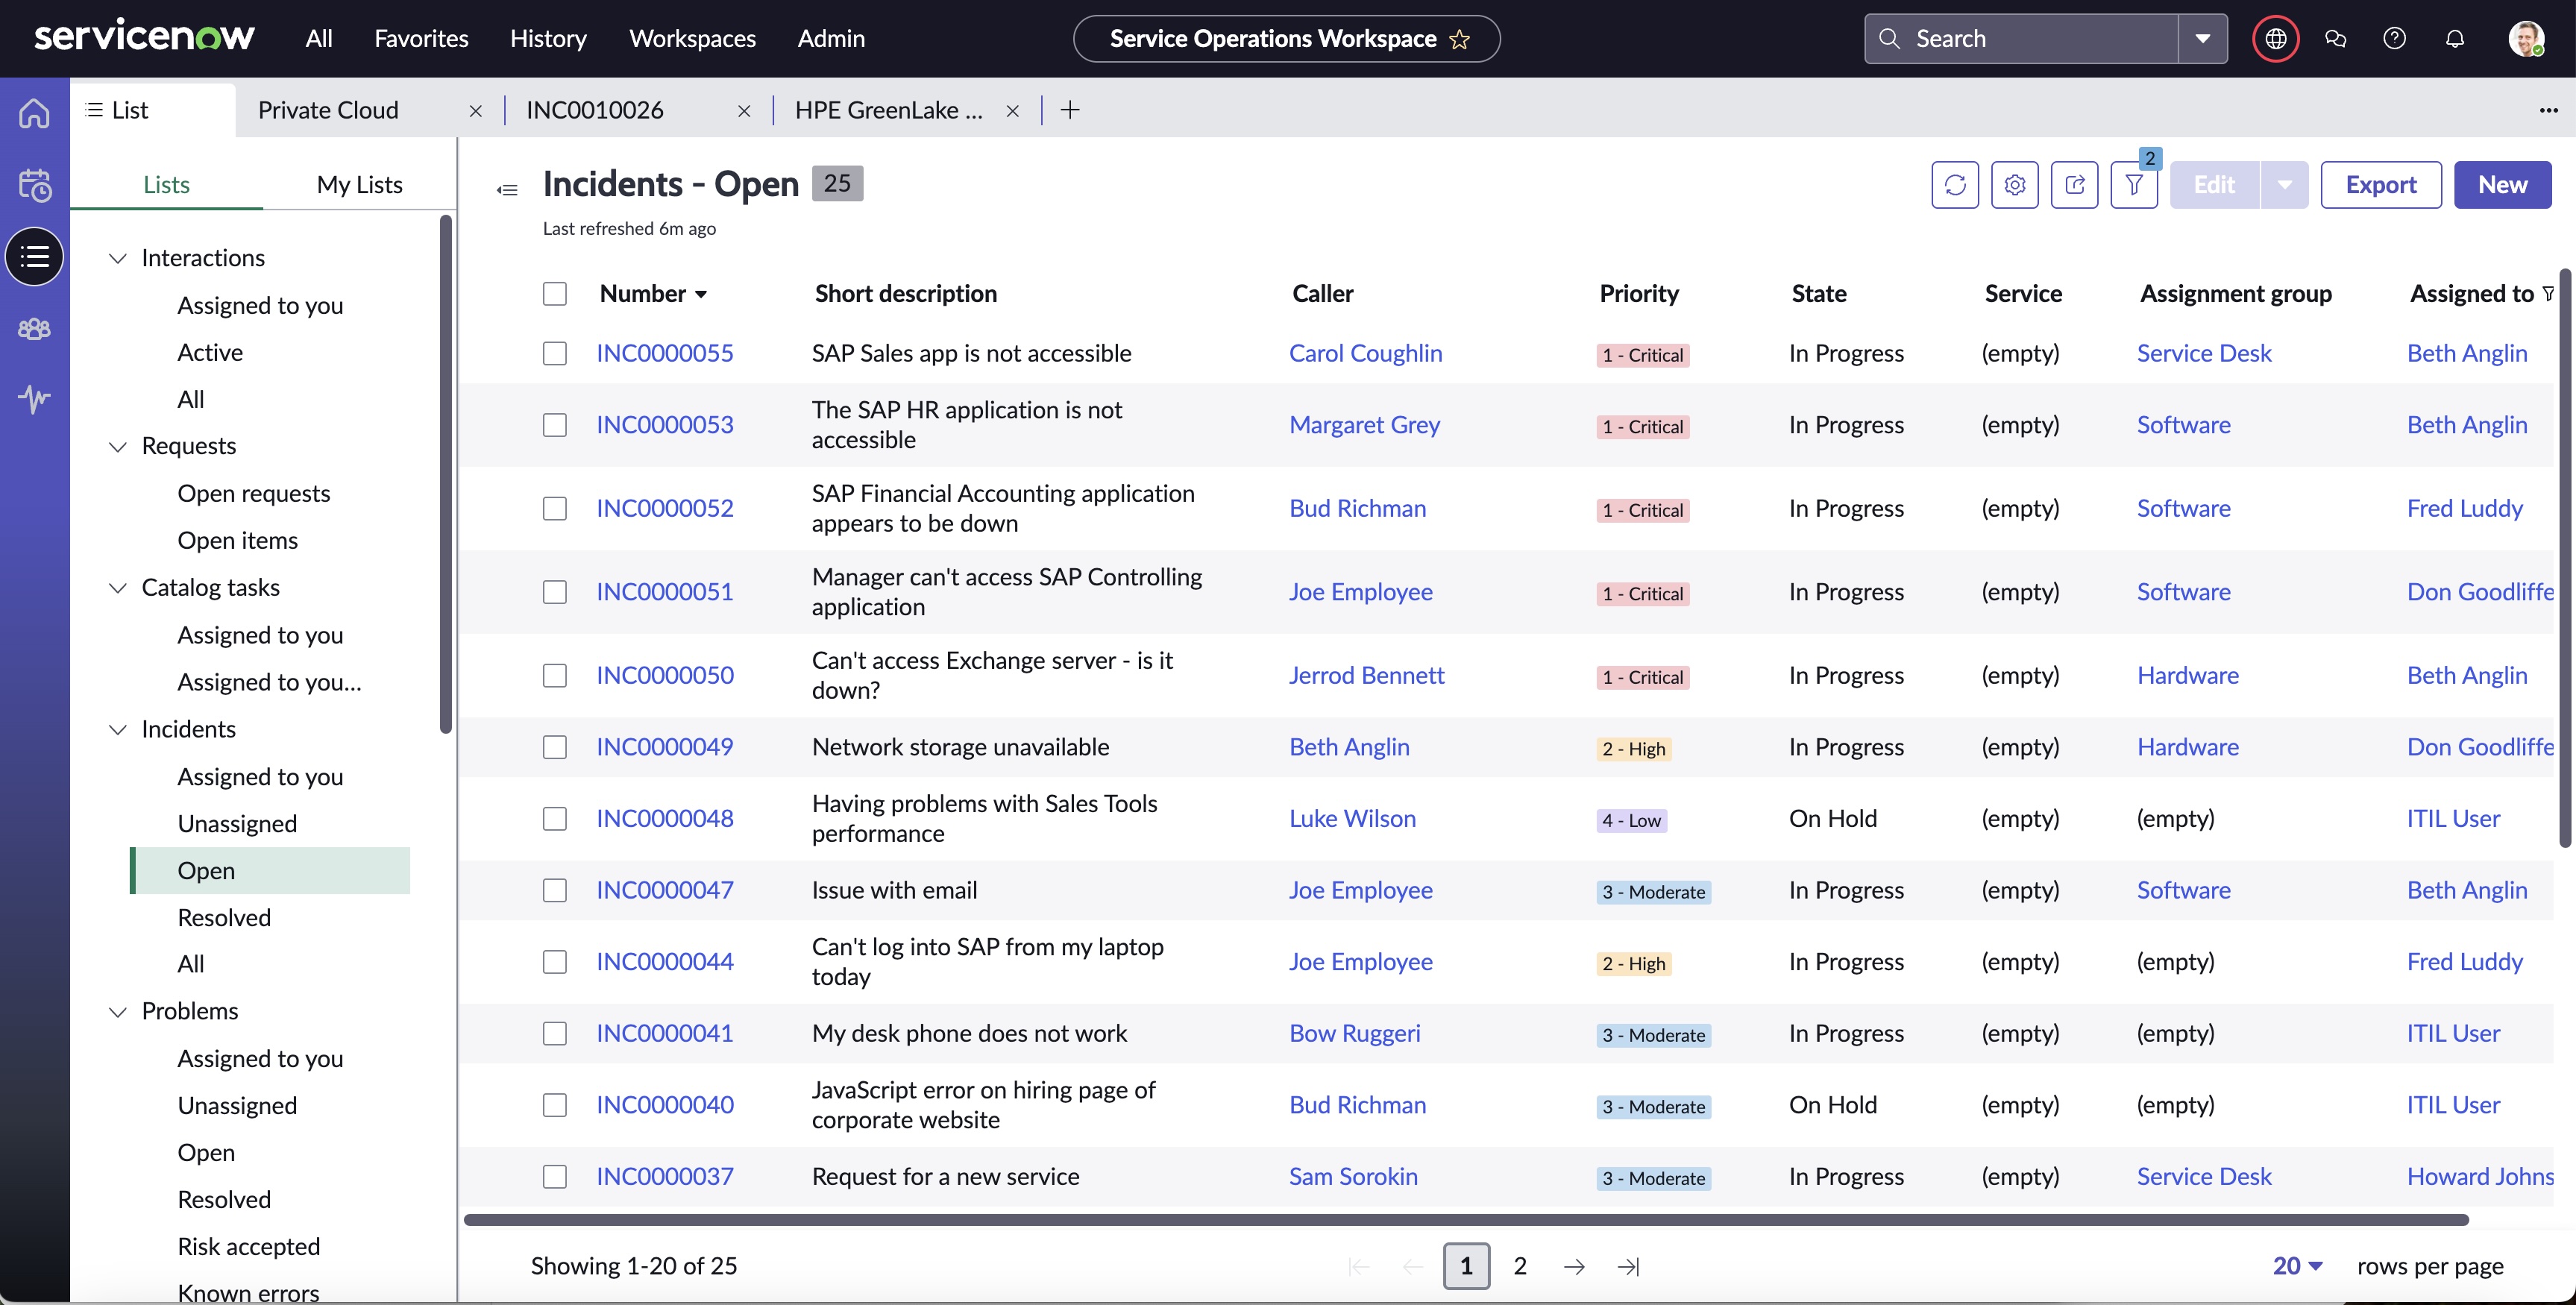The height and width of the screenshot is (1305, 2576).
Task: Check the INC0000047 row checkbox
Action: tap(555, 890)
